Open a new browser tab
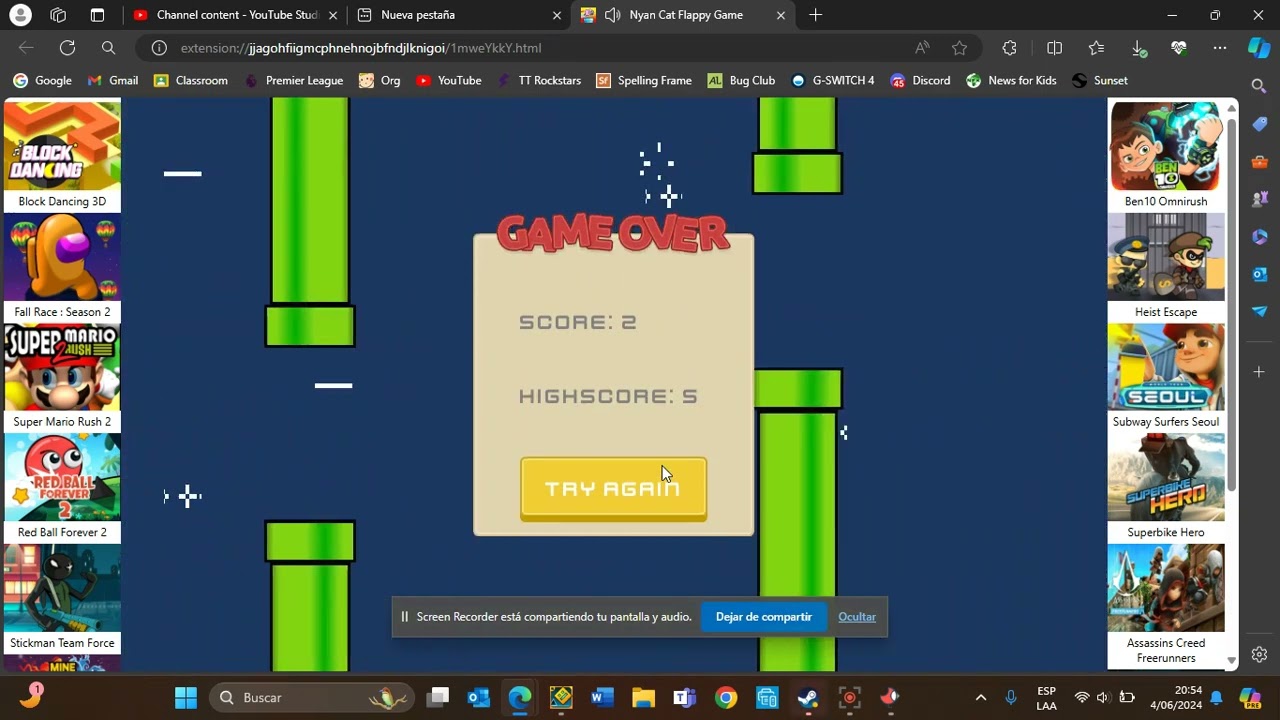The width and height of the screenshot is (1280, 720). [816, 15]
